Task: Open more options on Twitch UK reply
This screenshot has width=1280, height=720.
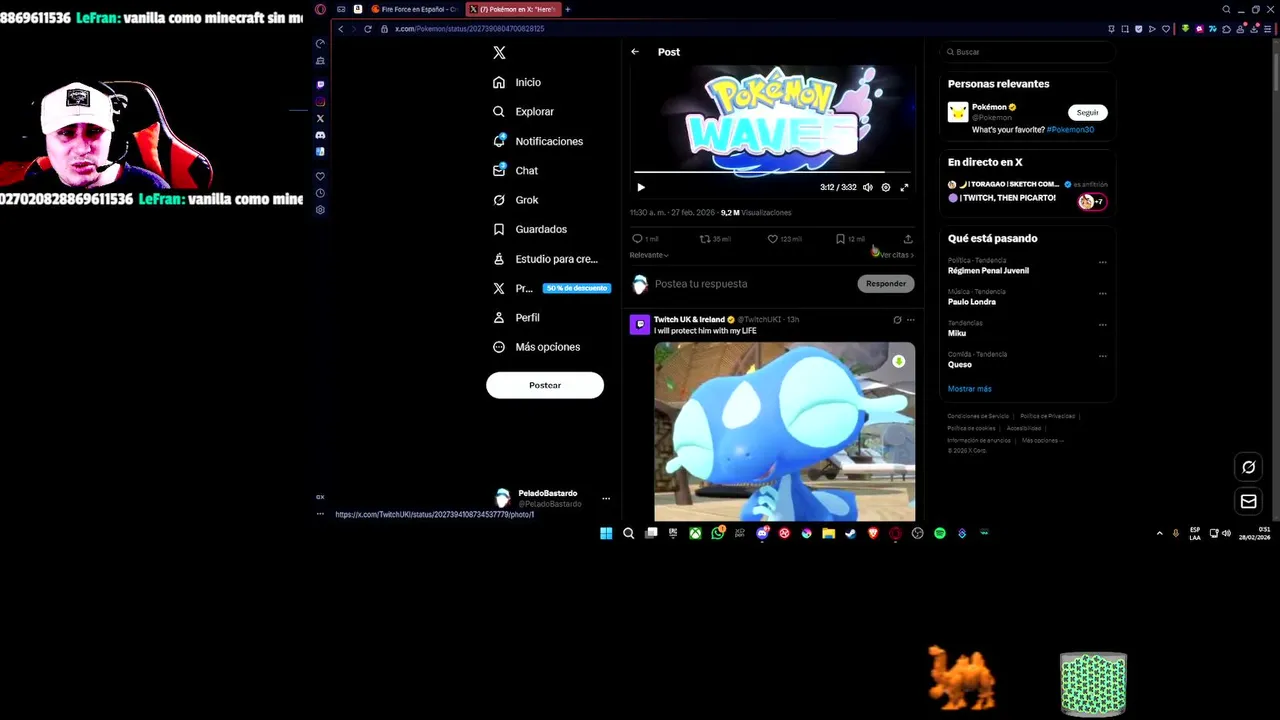Action: tap(910, 320)
